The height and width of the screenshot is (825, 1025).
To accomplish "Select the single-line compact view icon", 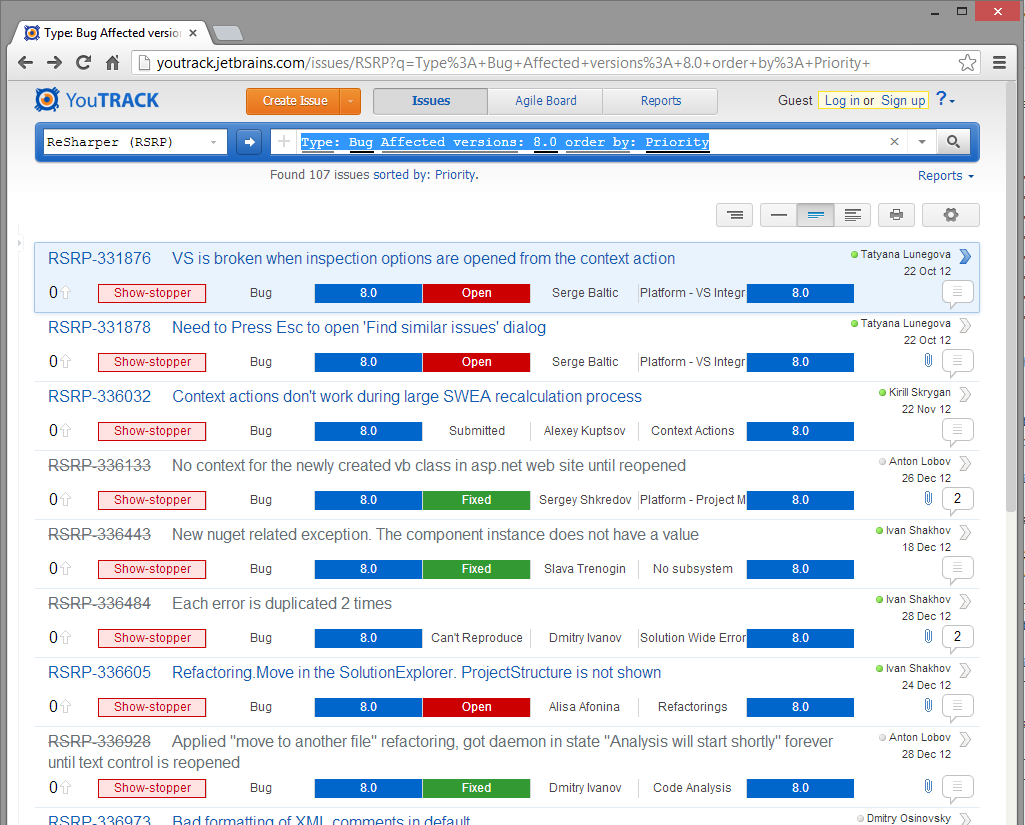I will click(x=779, y=214).
